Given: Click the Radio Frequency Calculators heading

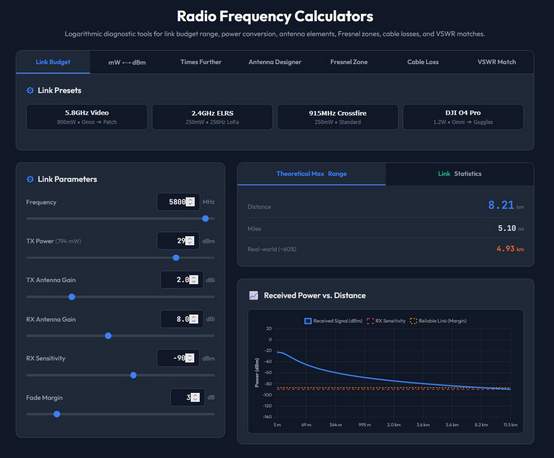Looking at the screenshot, I should click(x=275, y=16).
